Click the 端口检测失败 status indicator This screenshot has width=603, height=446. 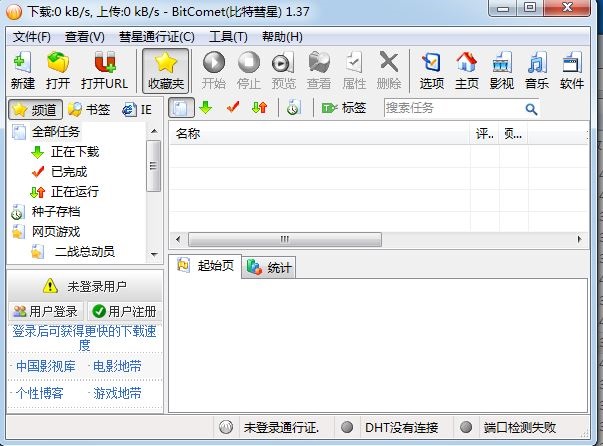point(520,428)
